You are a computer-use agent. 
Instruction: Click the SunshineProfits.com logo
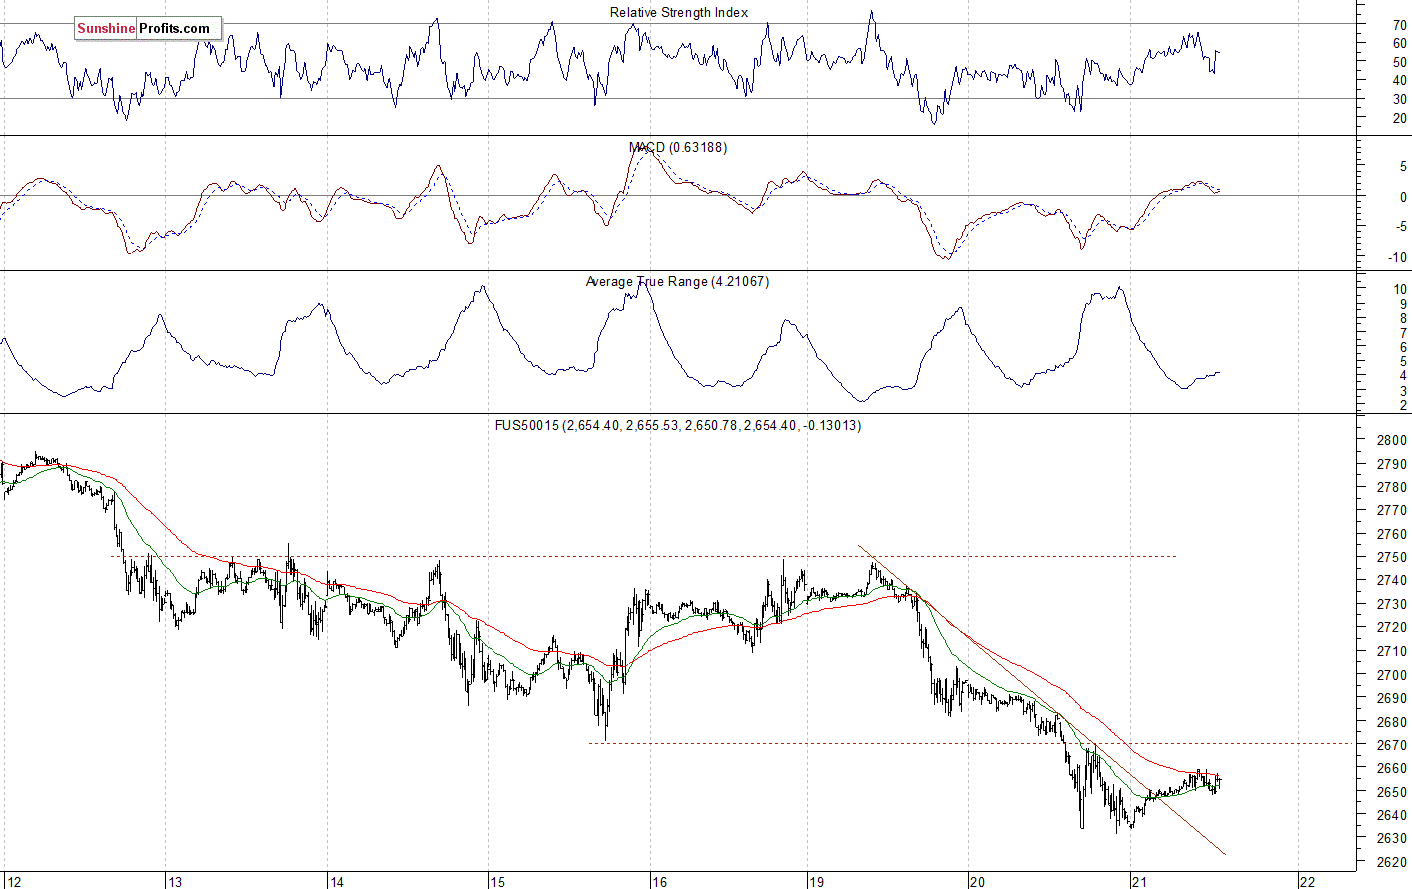(x=148, y=28)
